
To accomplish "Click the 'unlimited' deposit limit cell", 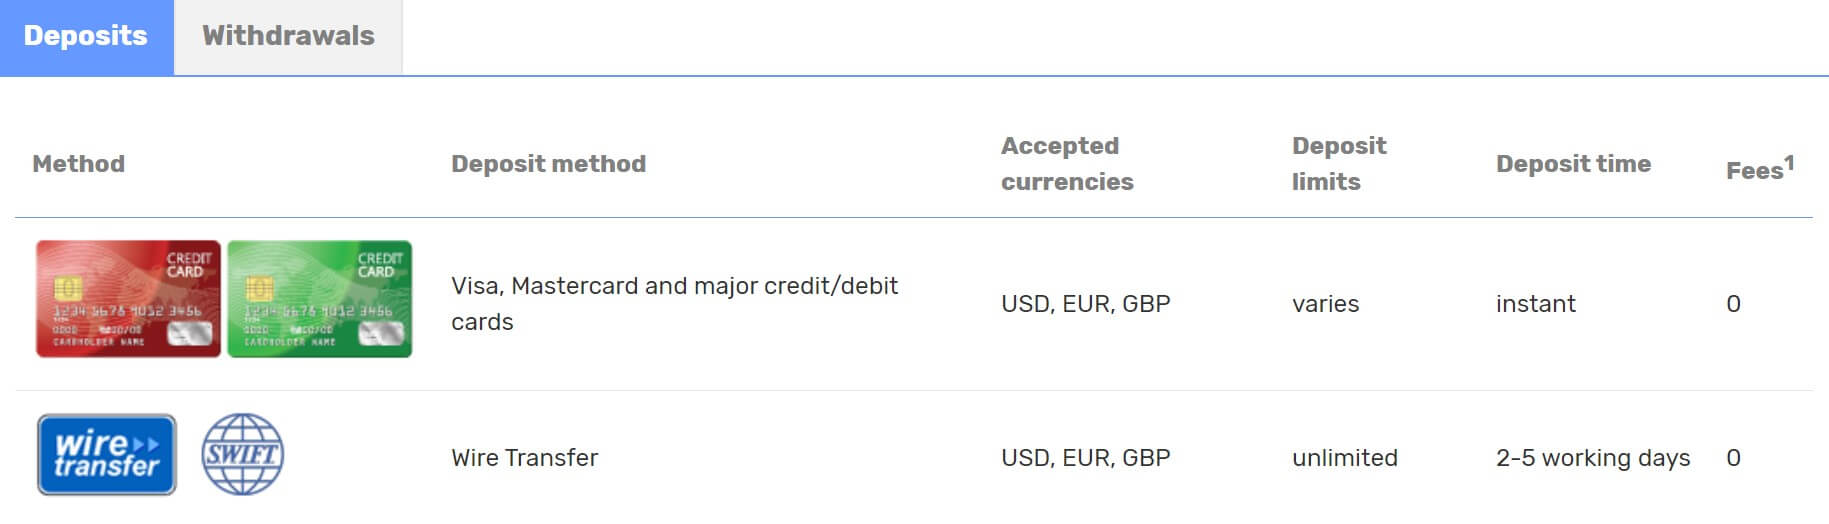I will (1345, 458).
